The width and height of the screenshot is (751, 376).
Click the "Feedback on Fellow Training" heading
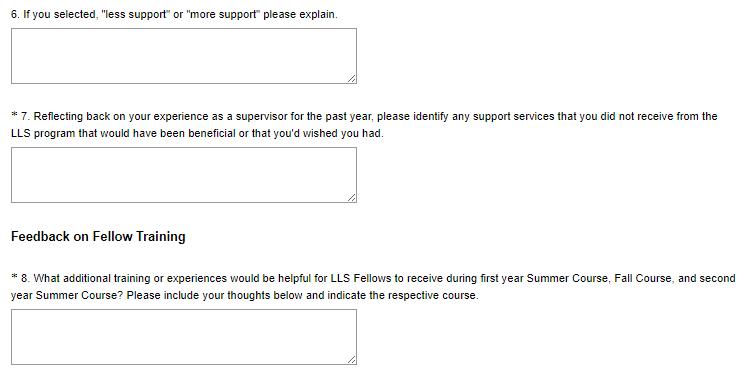pyautogui.click(x=98, y=237)
